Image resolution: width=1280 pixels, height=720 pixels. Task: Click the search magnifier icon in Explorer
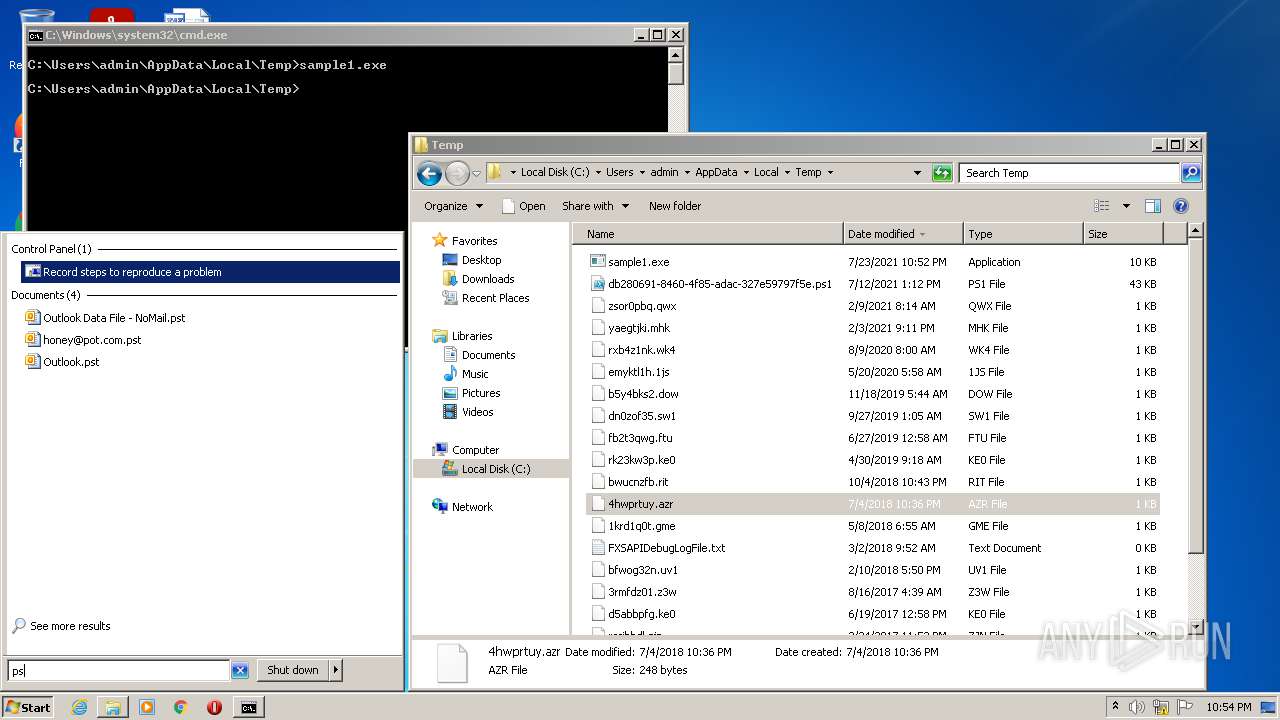click(1190, 173)
